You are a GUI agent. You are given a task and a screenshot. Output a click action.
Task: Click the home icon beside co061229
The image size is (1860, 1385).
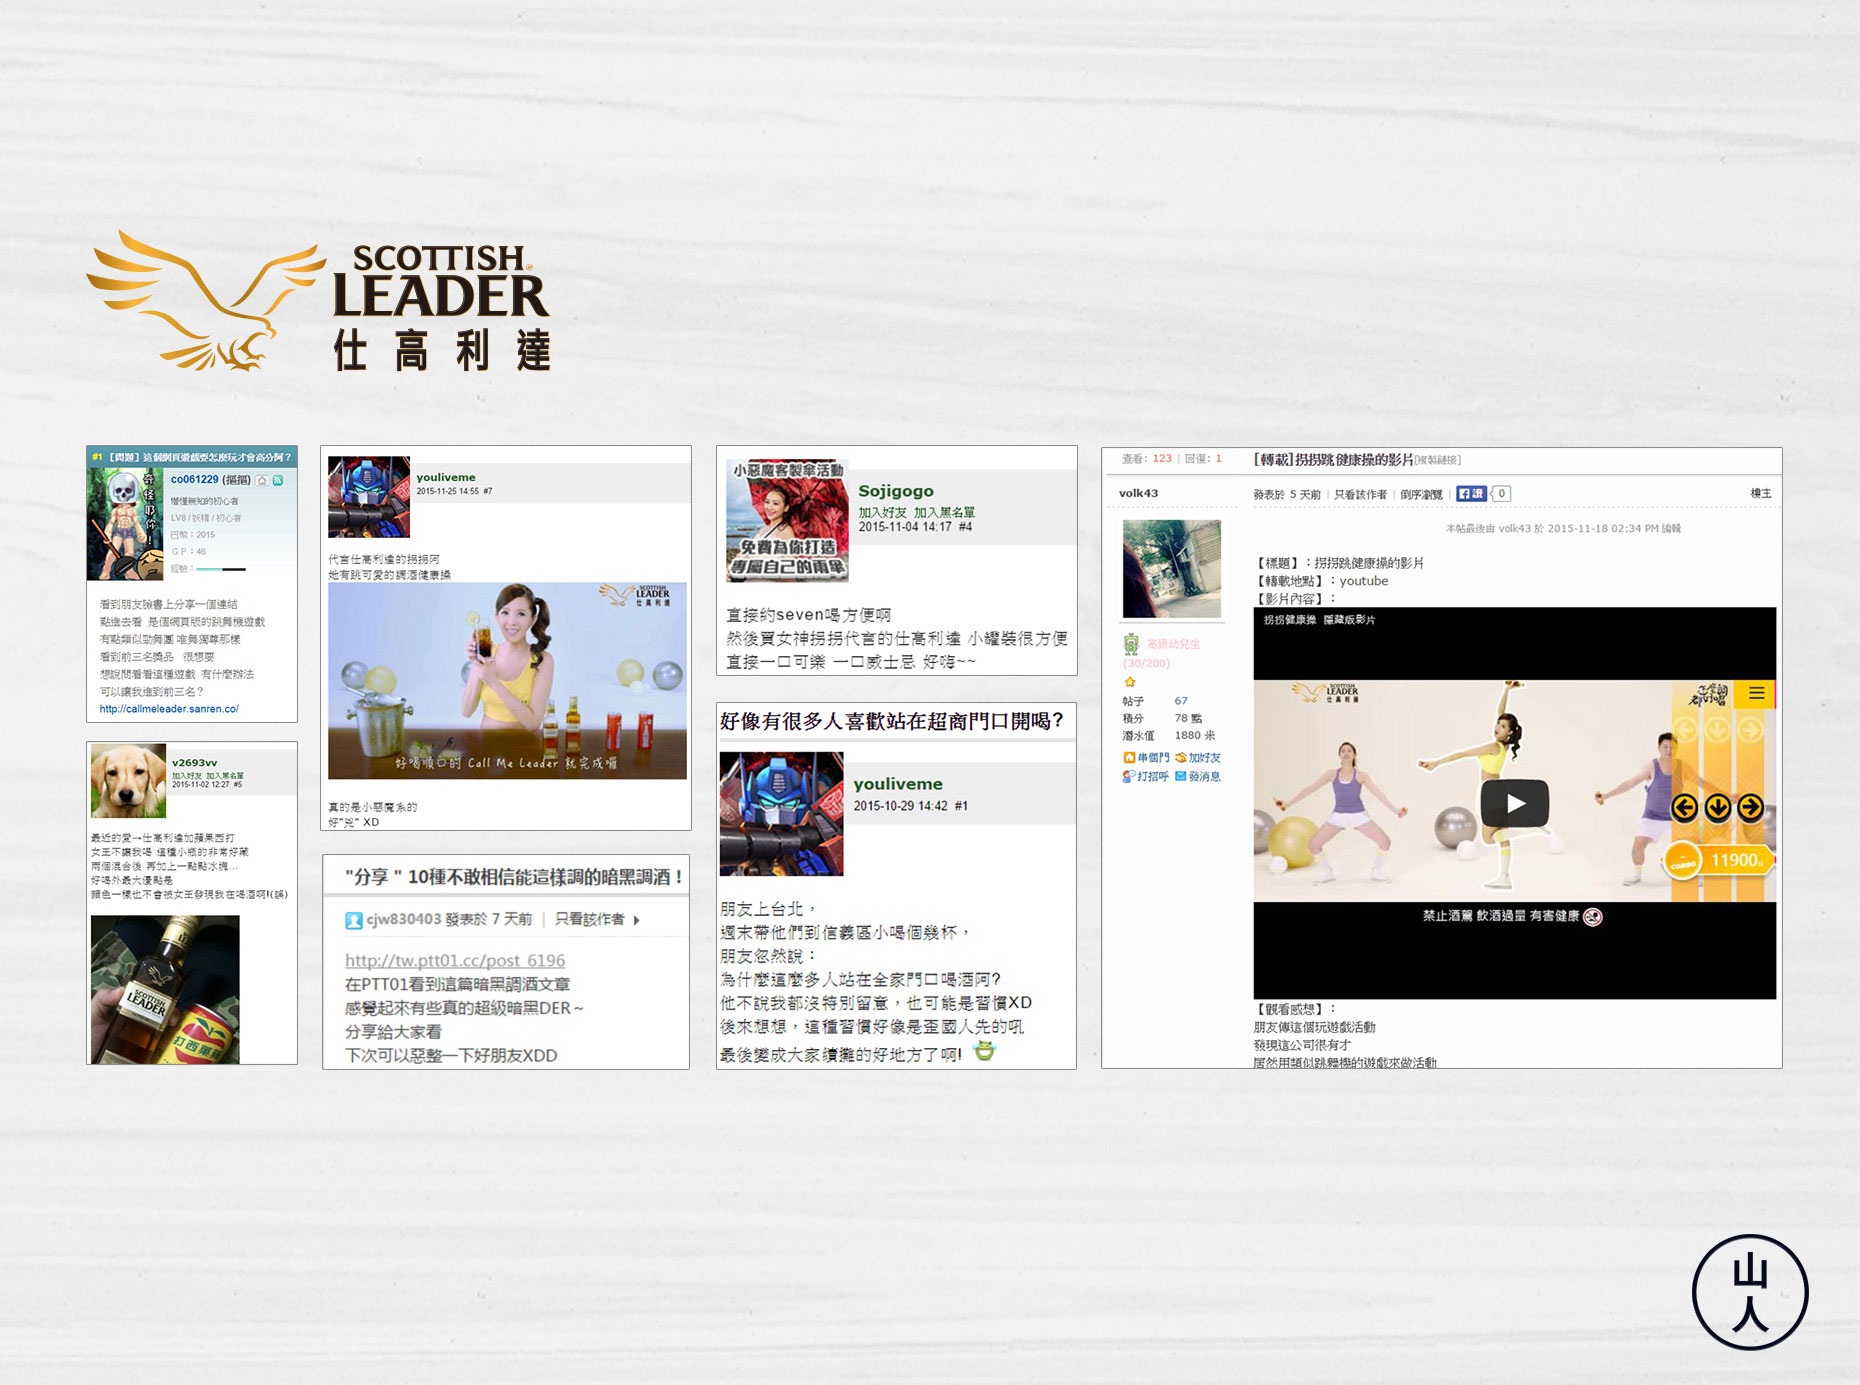[x=263, y=480]
